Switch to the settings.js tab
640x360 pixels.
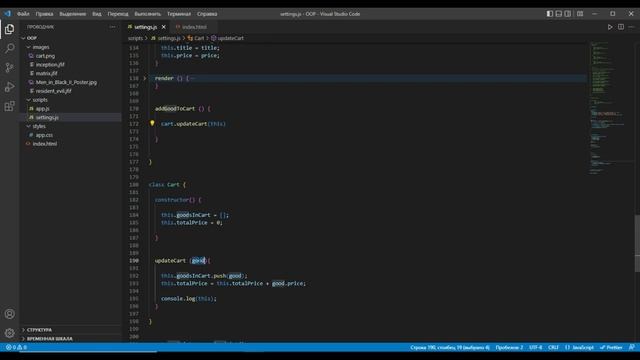(x=145, y=27)
